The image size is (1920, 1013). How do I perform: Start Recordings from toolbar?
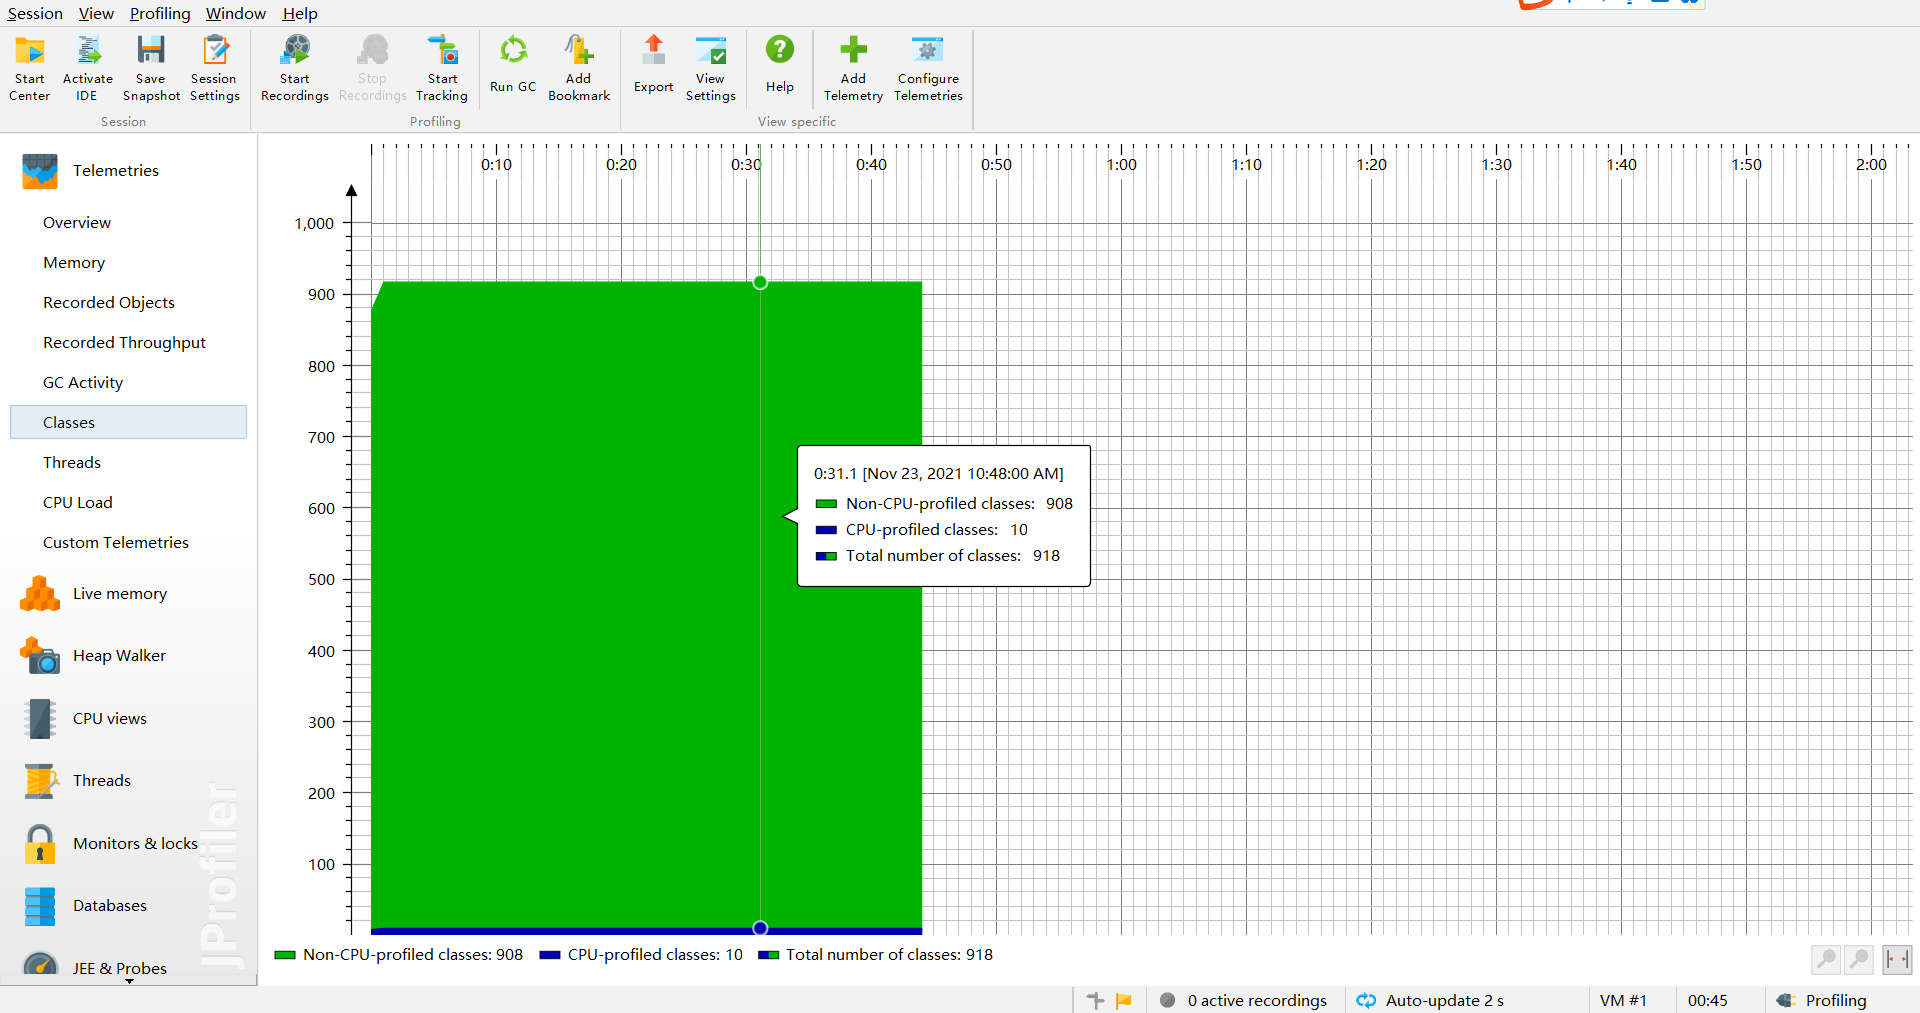tap(294, 68)
